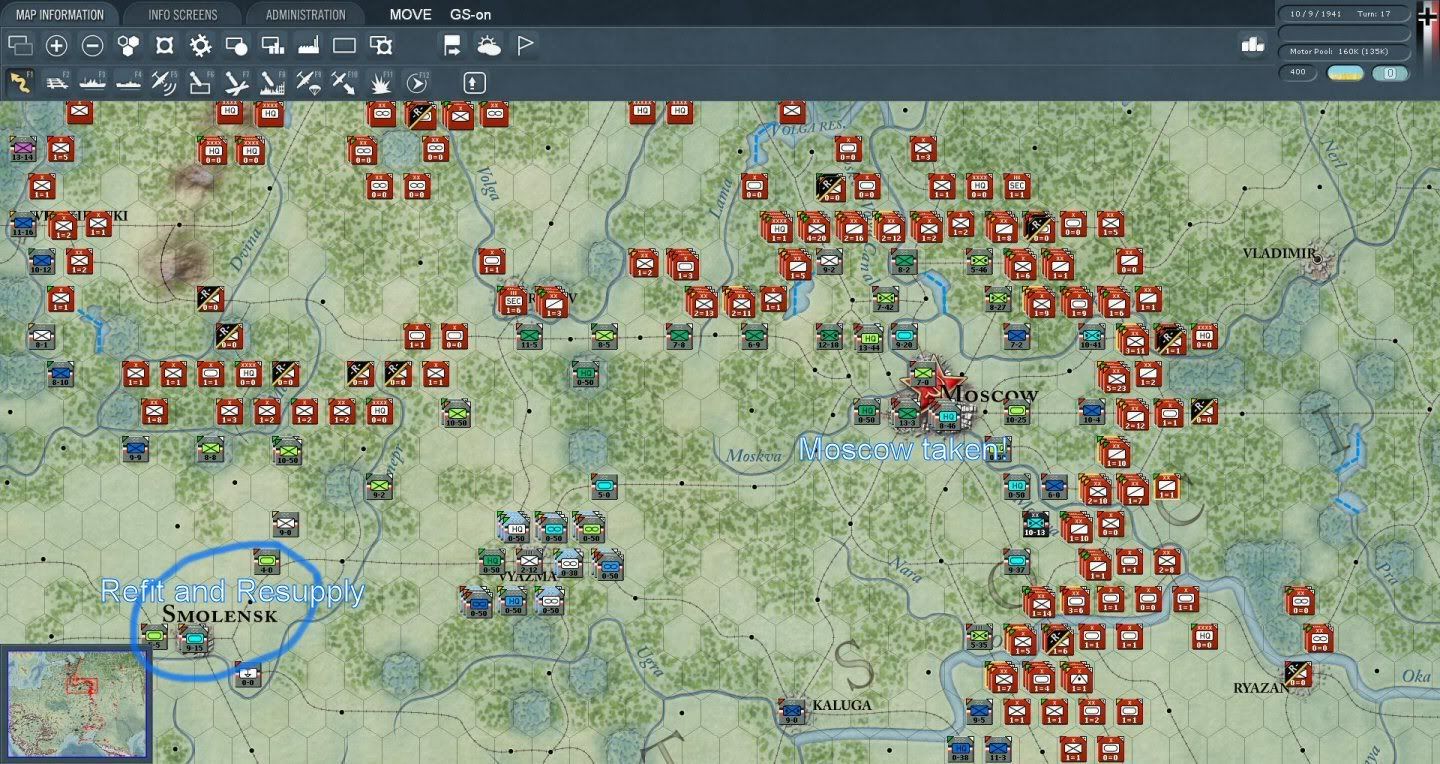Image resolution: width=1440 pixels, height=764 pixels.
Task: Toggle the monitor with bars overlay icon
Action: click(272, 45)
